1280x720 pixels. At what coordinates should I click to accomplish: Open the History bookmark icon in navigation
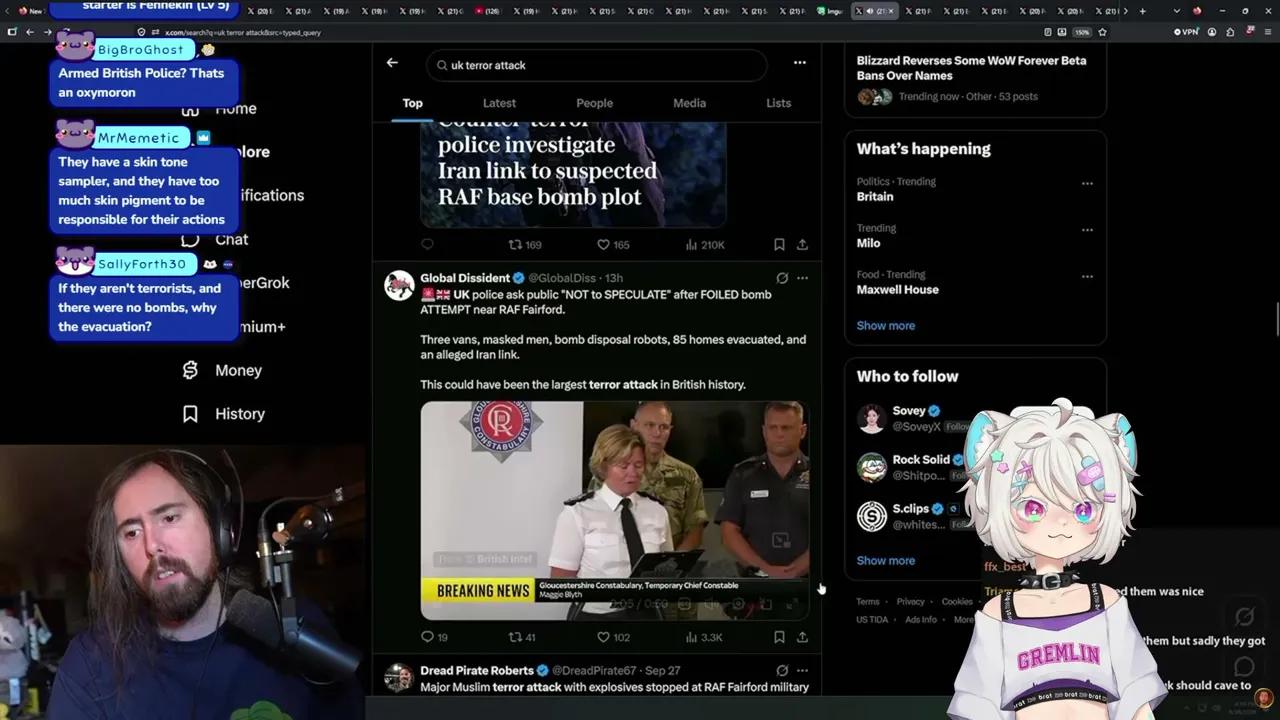coord(190,413)
